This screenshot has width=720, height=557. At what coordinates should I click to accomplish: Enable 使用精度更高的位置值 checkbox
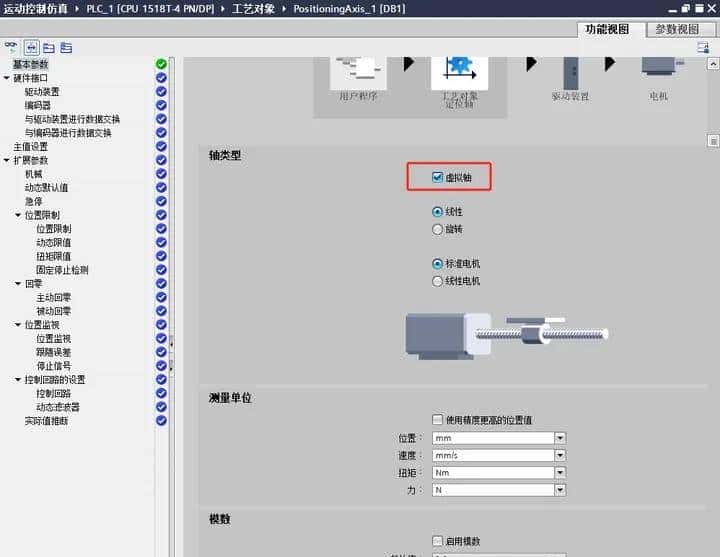(x=437, y=419)
